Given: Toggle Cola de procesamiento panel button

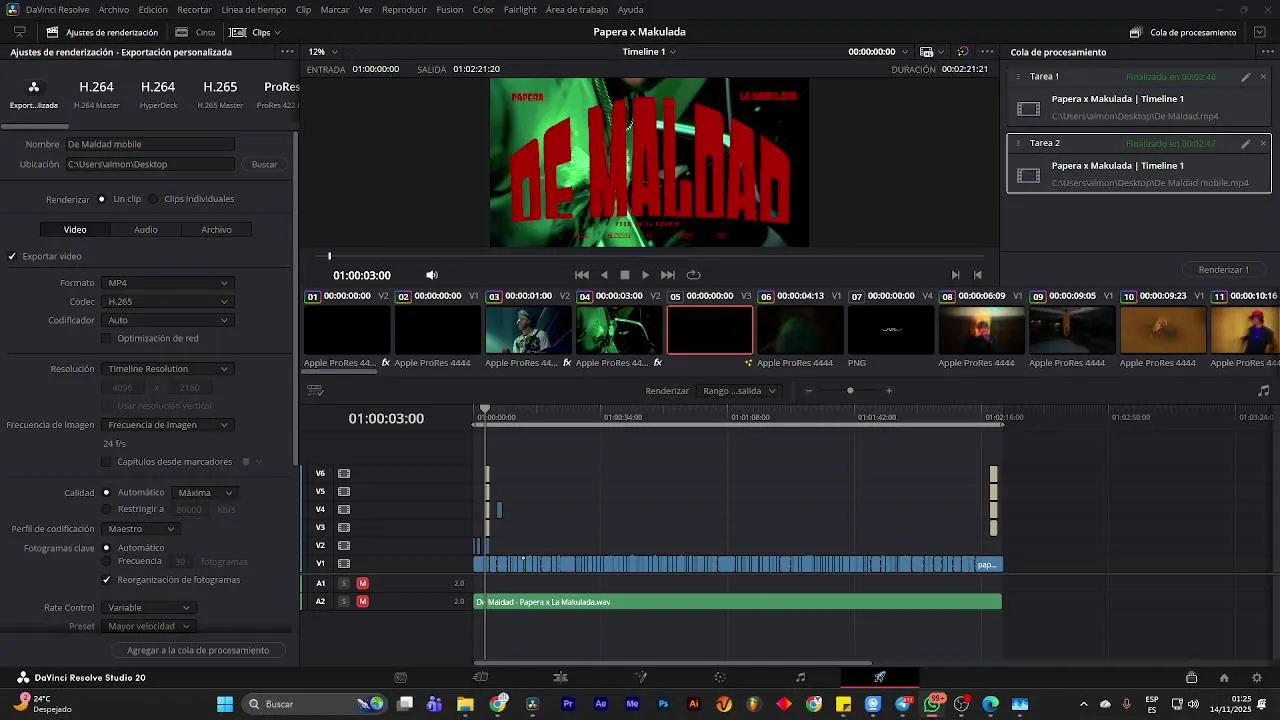Looking at the screenshot, I should [x=1184, y=32].
